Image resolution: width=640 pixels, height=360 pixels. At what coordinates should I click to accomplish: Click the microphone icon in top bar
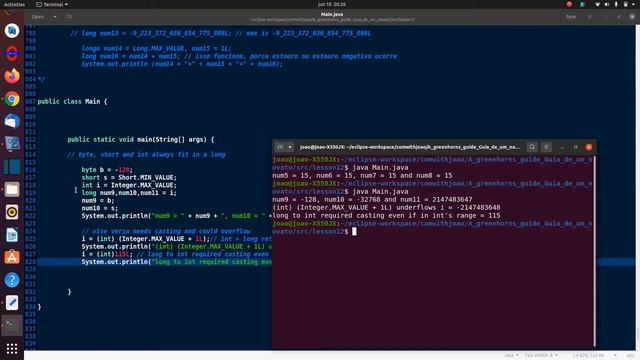pos(616,4)
